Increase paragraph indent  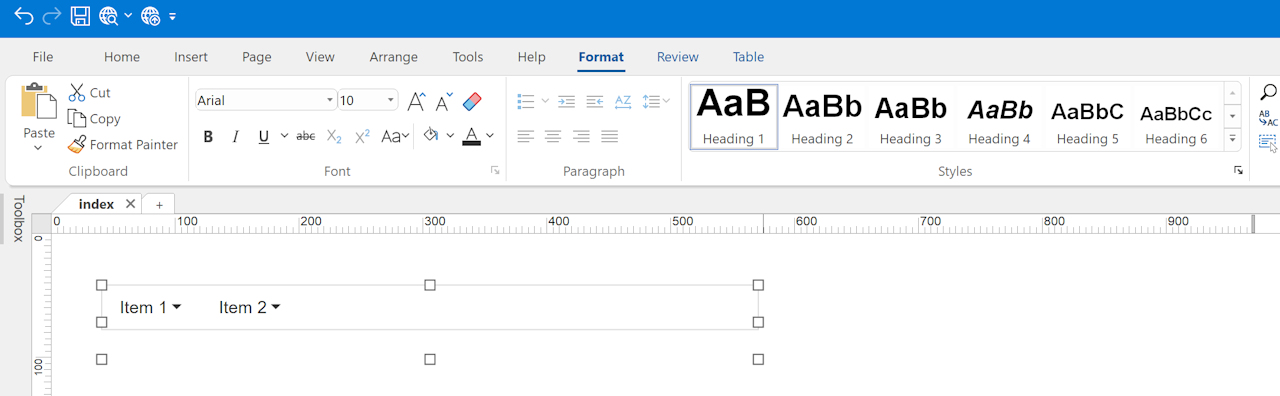click(x=566, y=101)
